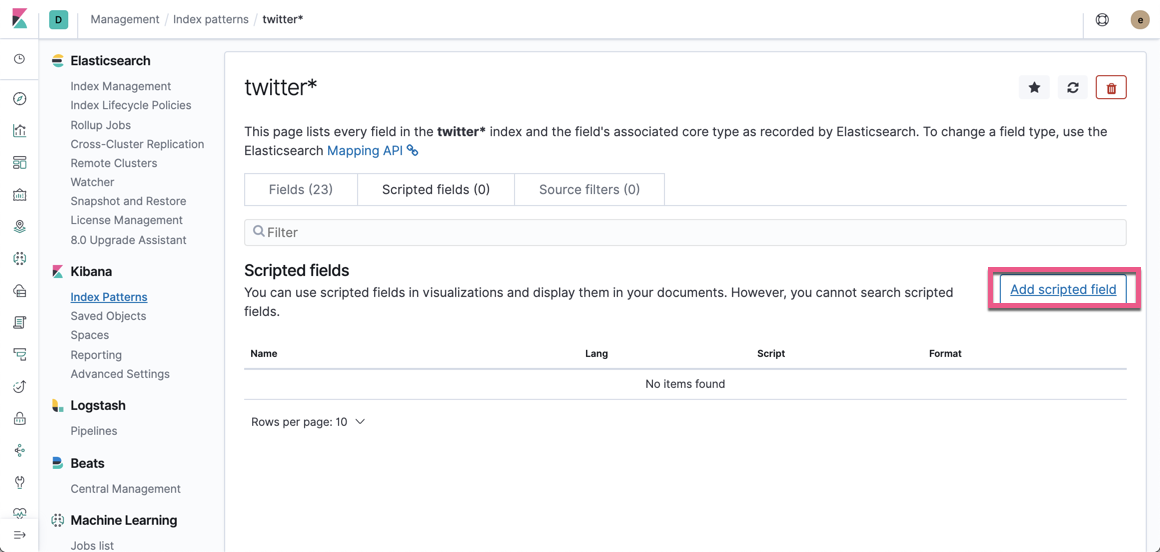Image resolution: width=1160 pixels, height=552 pixels.
Task: Refresh the field list icon button
Action: pyautogui.click(x=1073, y=87)
